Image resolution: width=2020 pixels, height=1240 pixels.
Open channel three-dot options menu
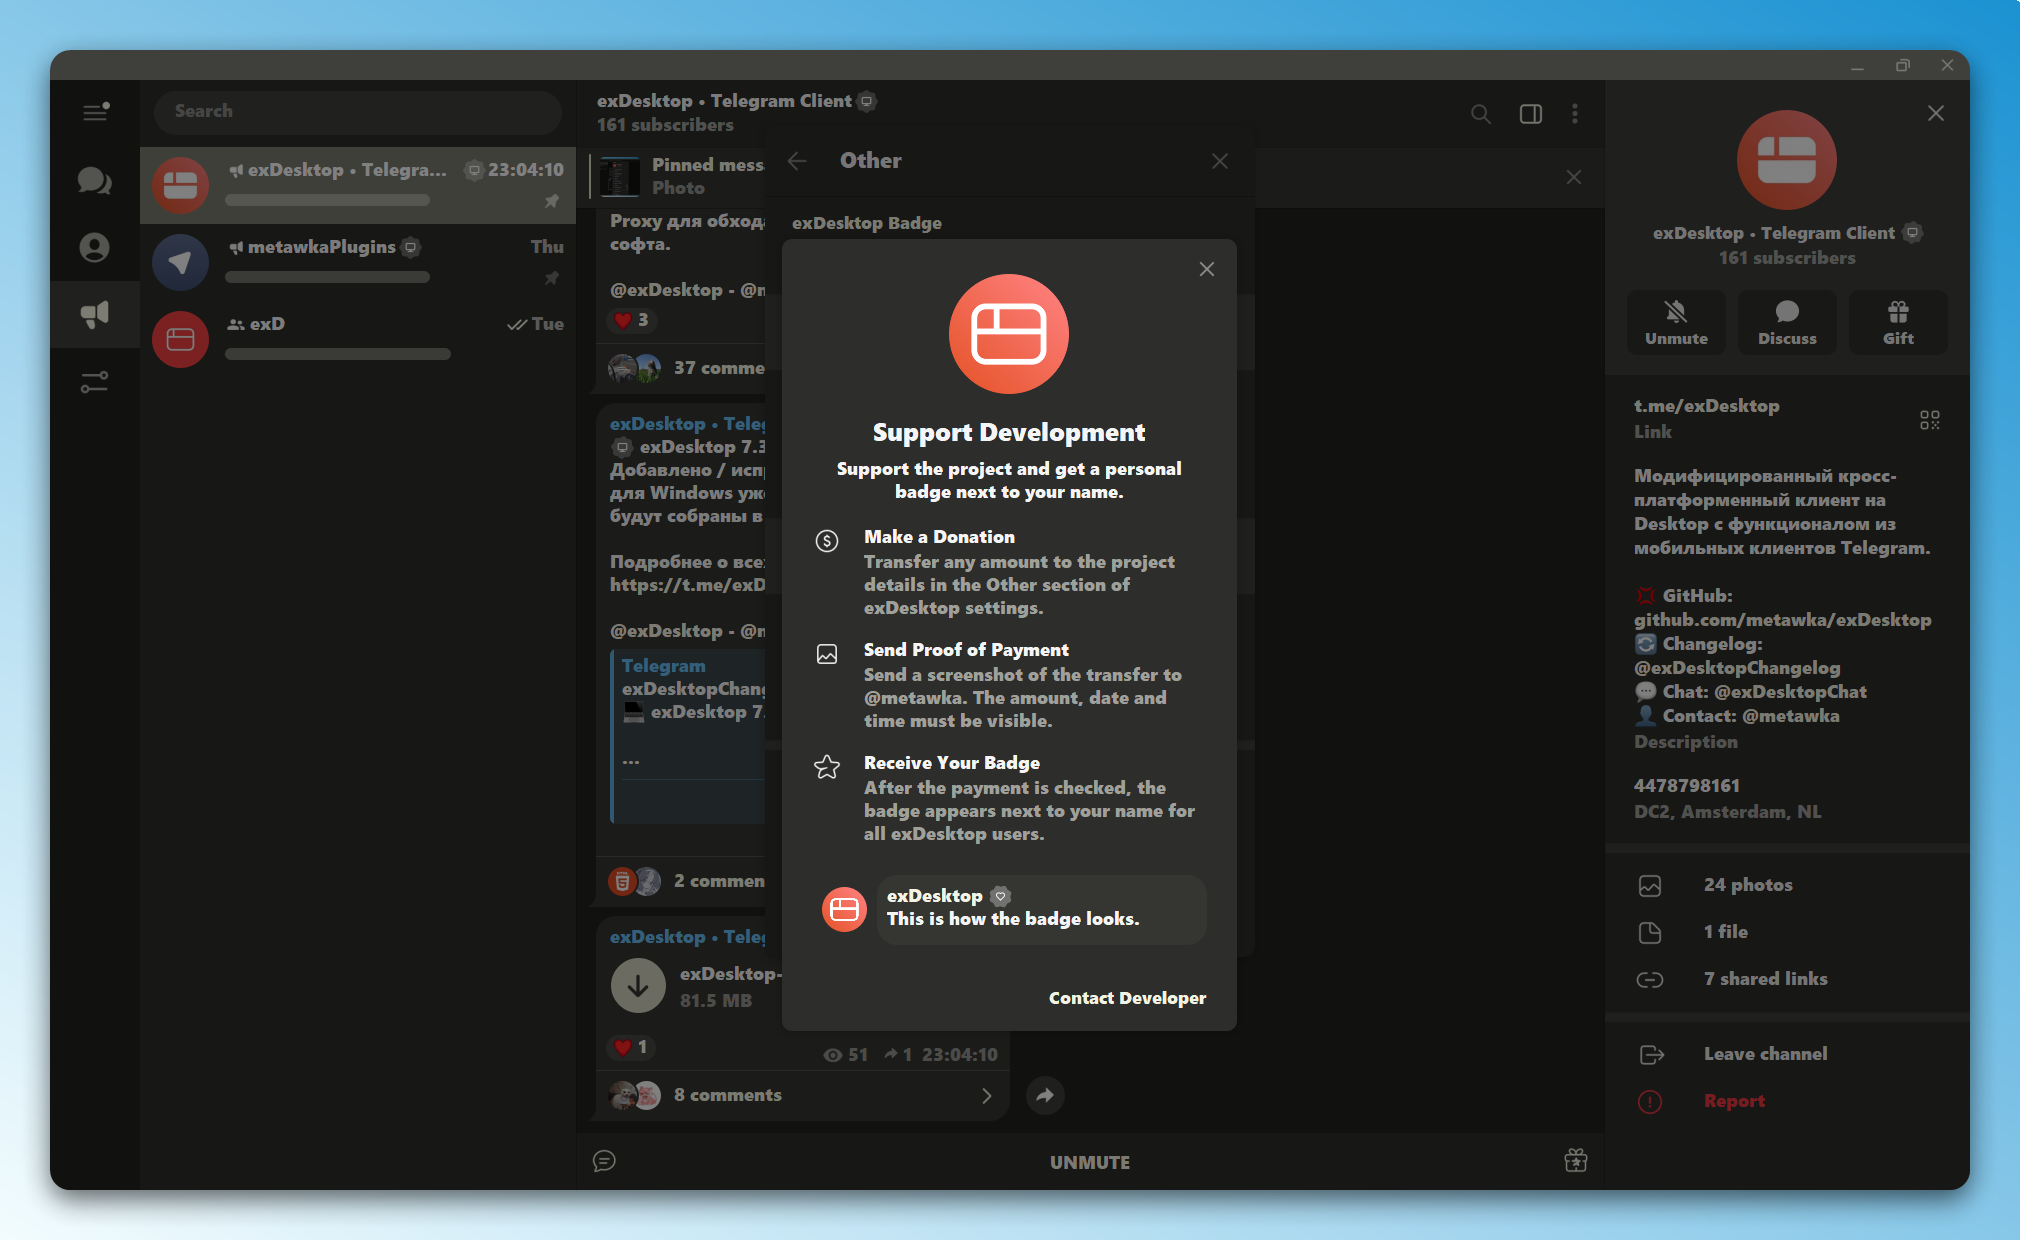(1575, 114)
